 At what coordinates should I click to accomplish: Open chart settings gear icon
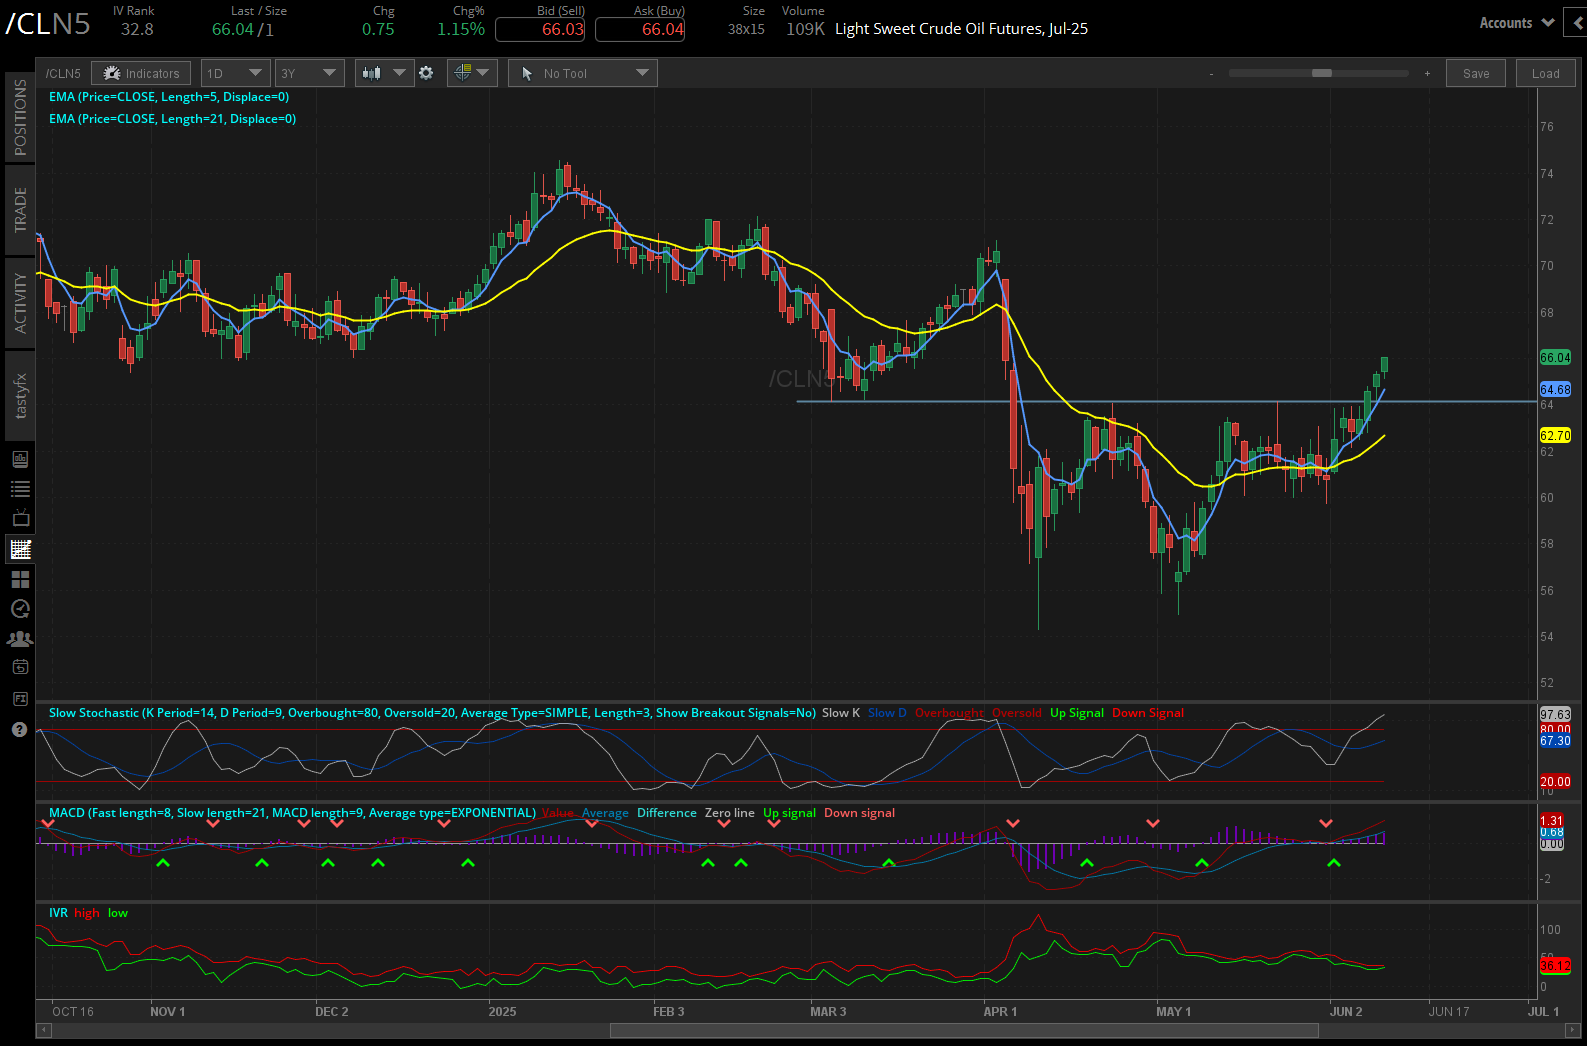click(x=426, y=73)
